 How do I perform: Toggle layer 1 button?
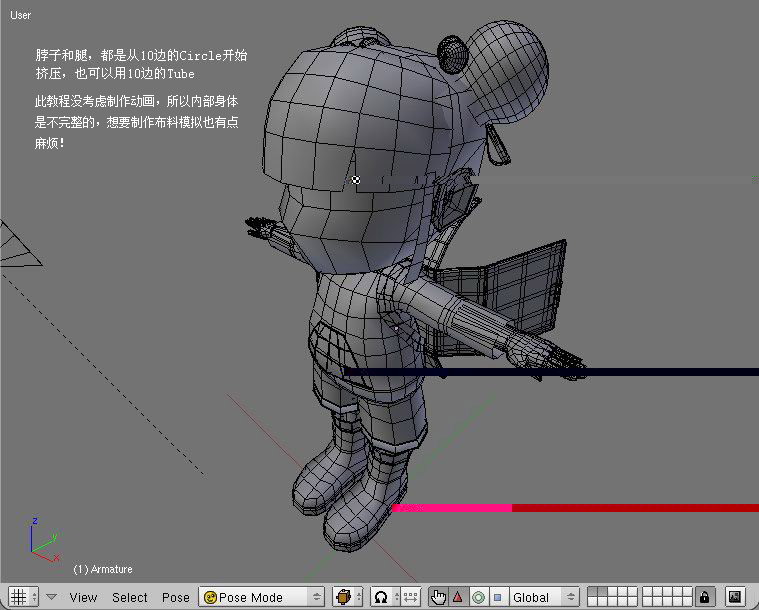(x=592, y=591)
